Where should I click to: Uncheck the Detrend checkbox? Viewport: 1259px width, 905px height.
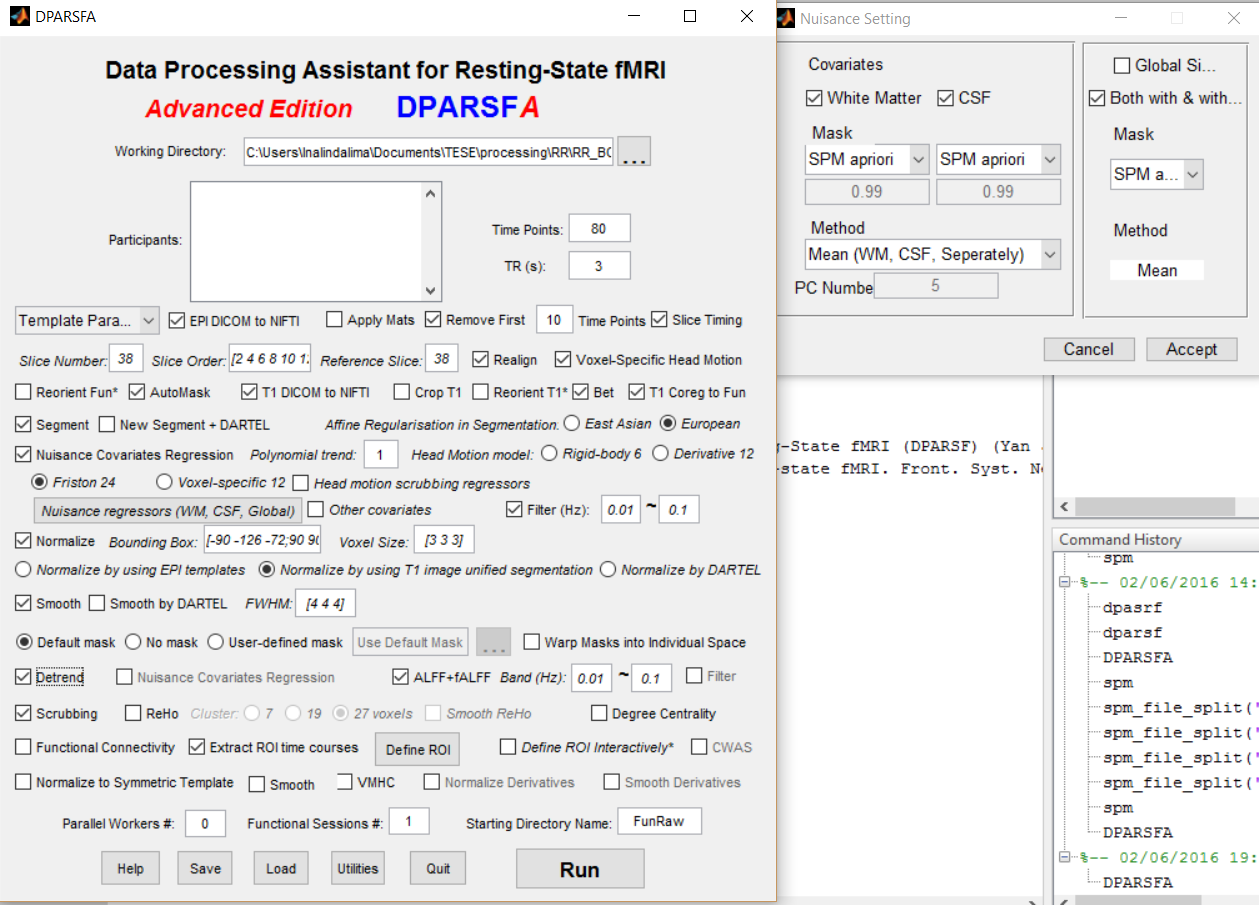pos(24,676)
